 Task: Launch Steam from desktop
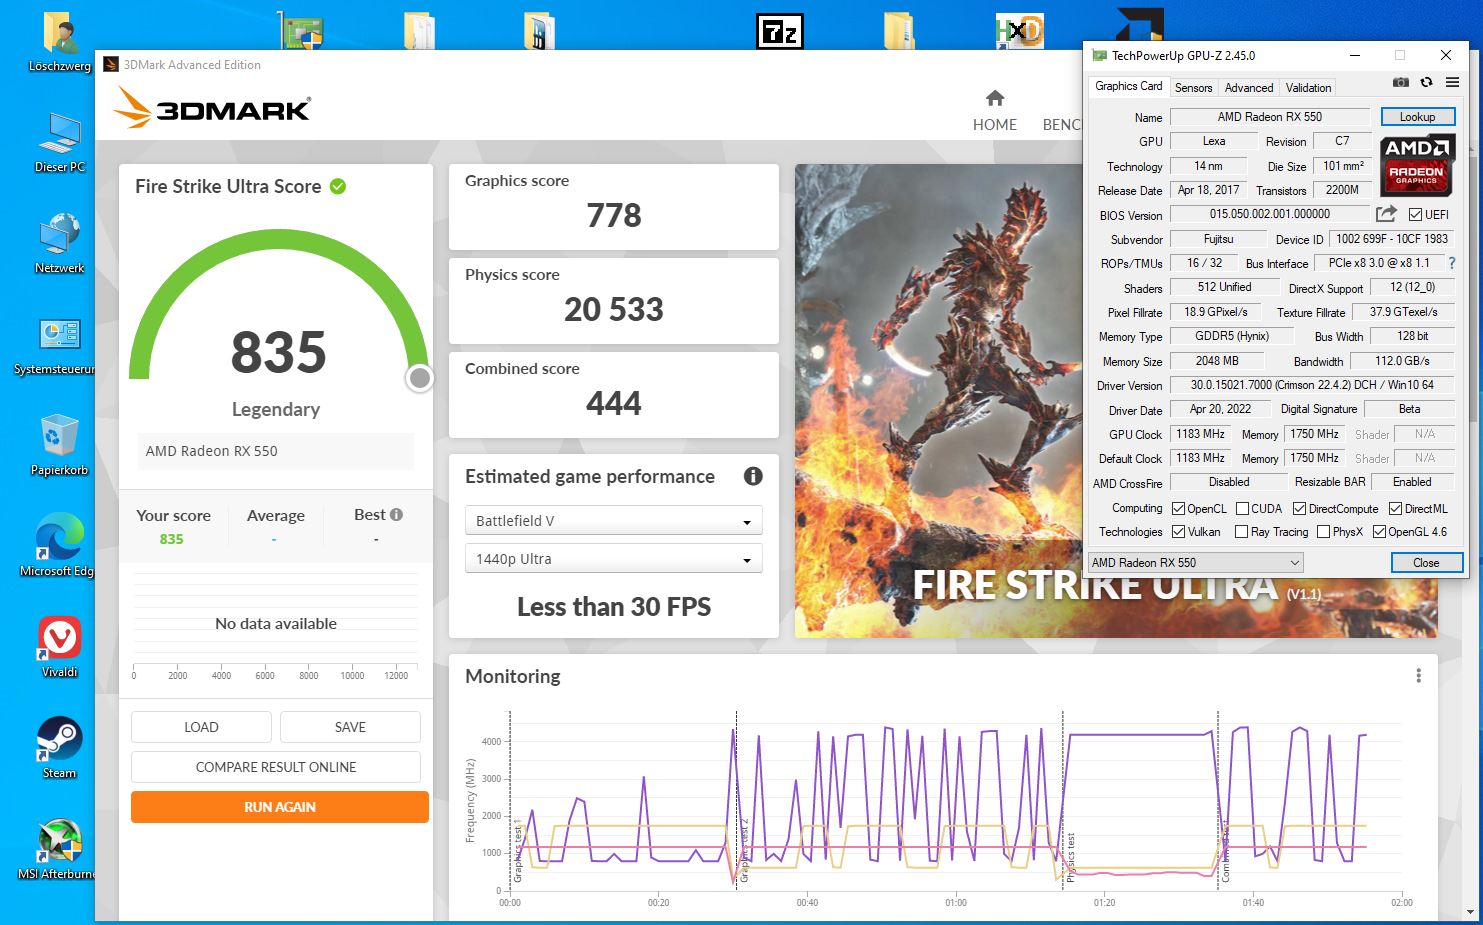click(59, 748)
